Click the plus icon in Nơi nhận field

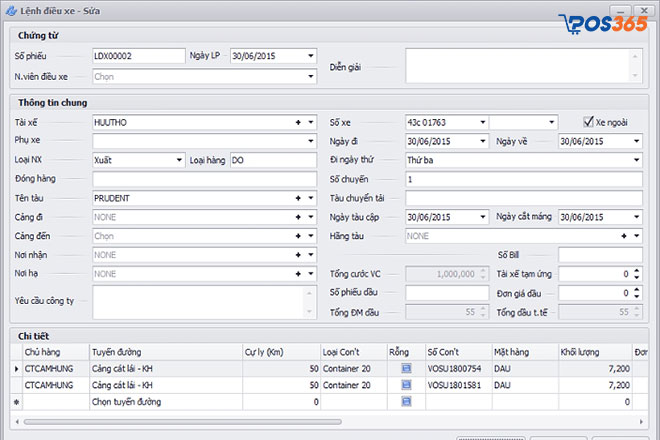click(297, 255)
